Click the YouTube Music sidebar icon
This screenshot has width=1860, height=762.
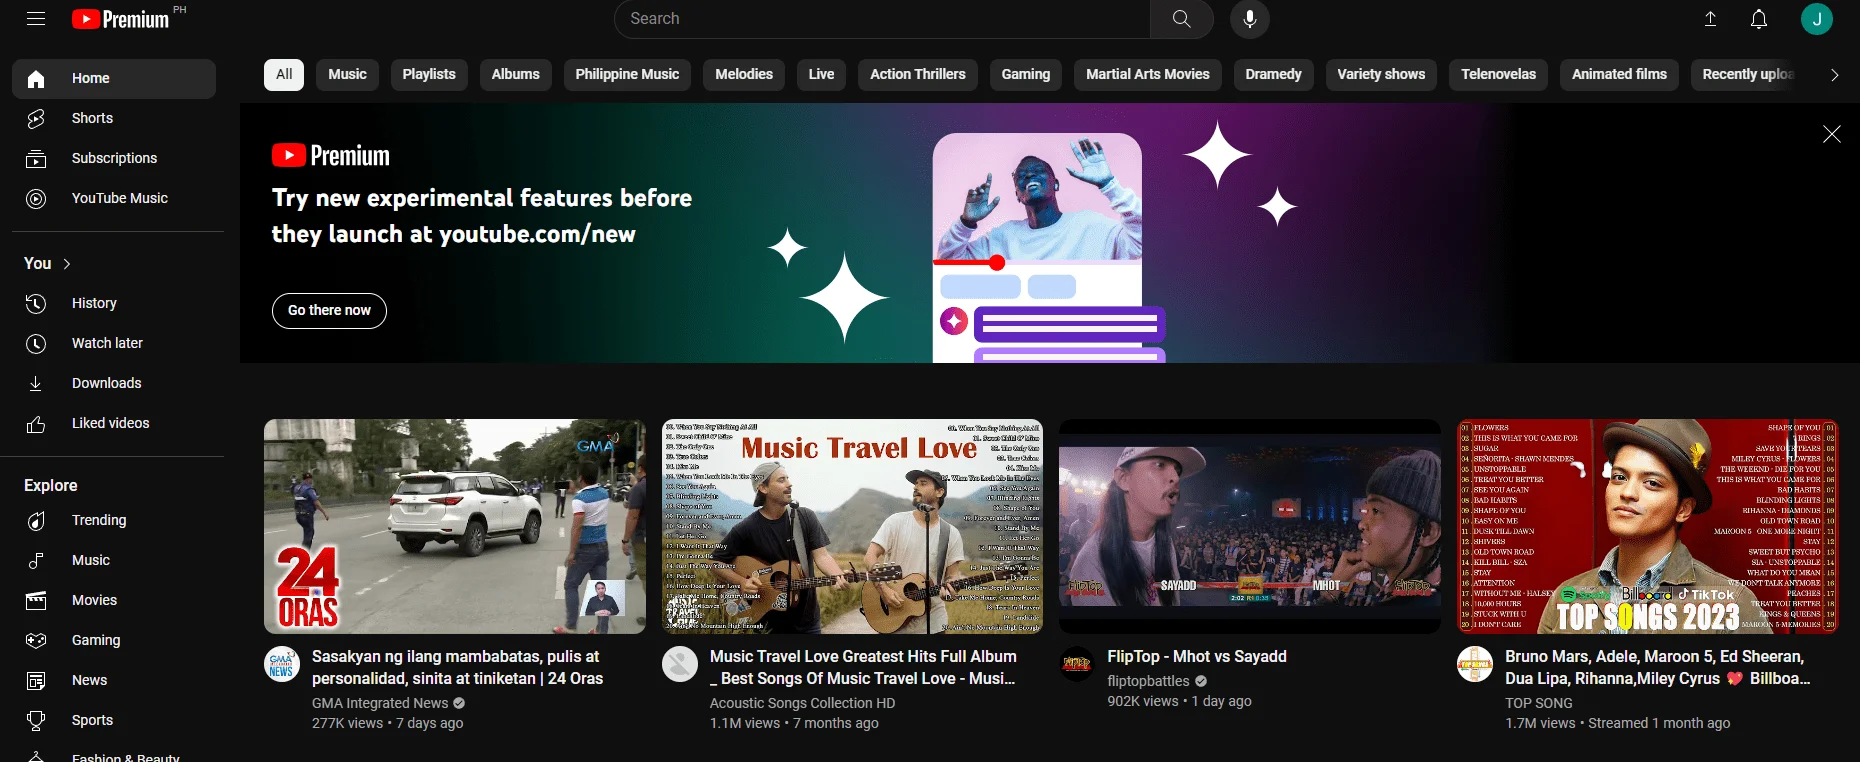tap(36, 199)
